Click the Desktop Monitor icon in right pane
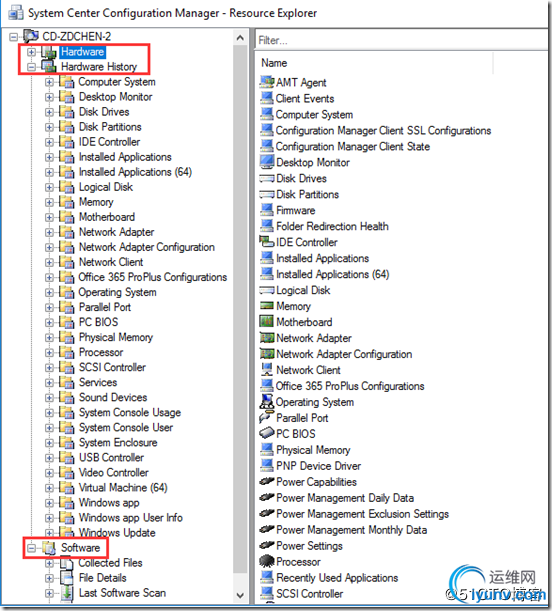The image size is (552, 611). point(267,162)
